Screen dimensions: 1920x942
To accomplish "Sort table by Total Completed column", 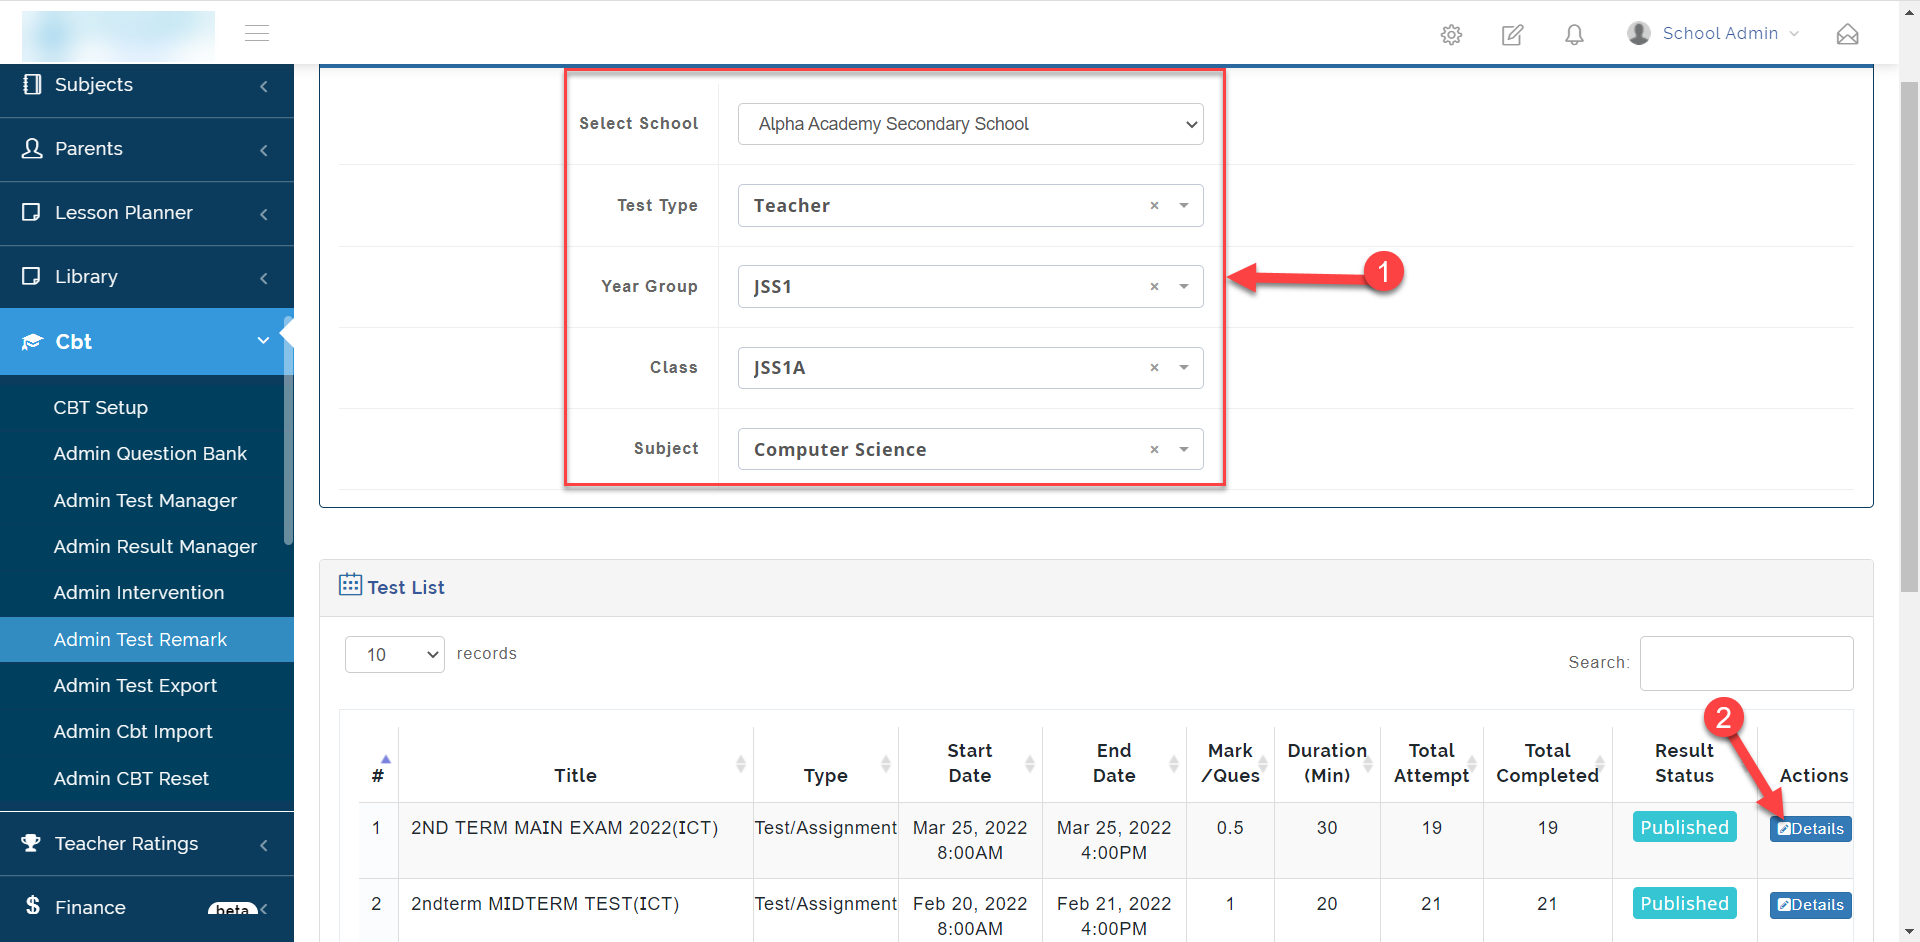I will [1600, 764].
